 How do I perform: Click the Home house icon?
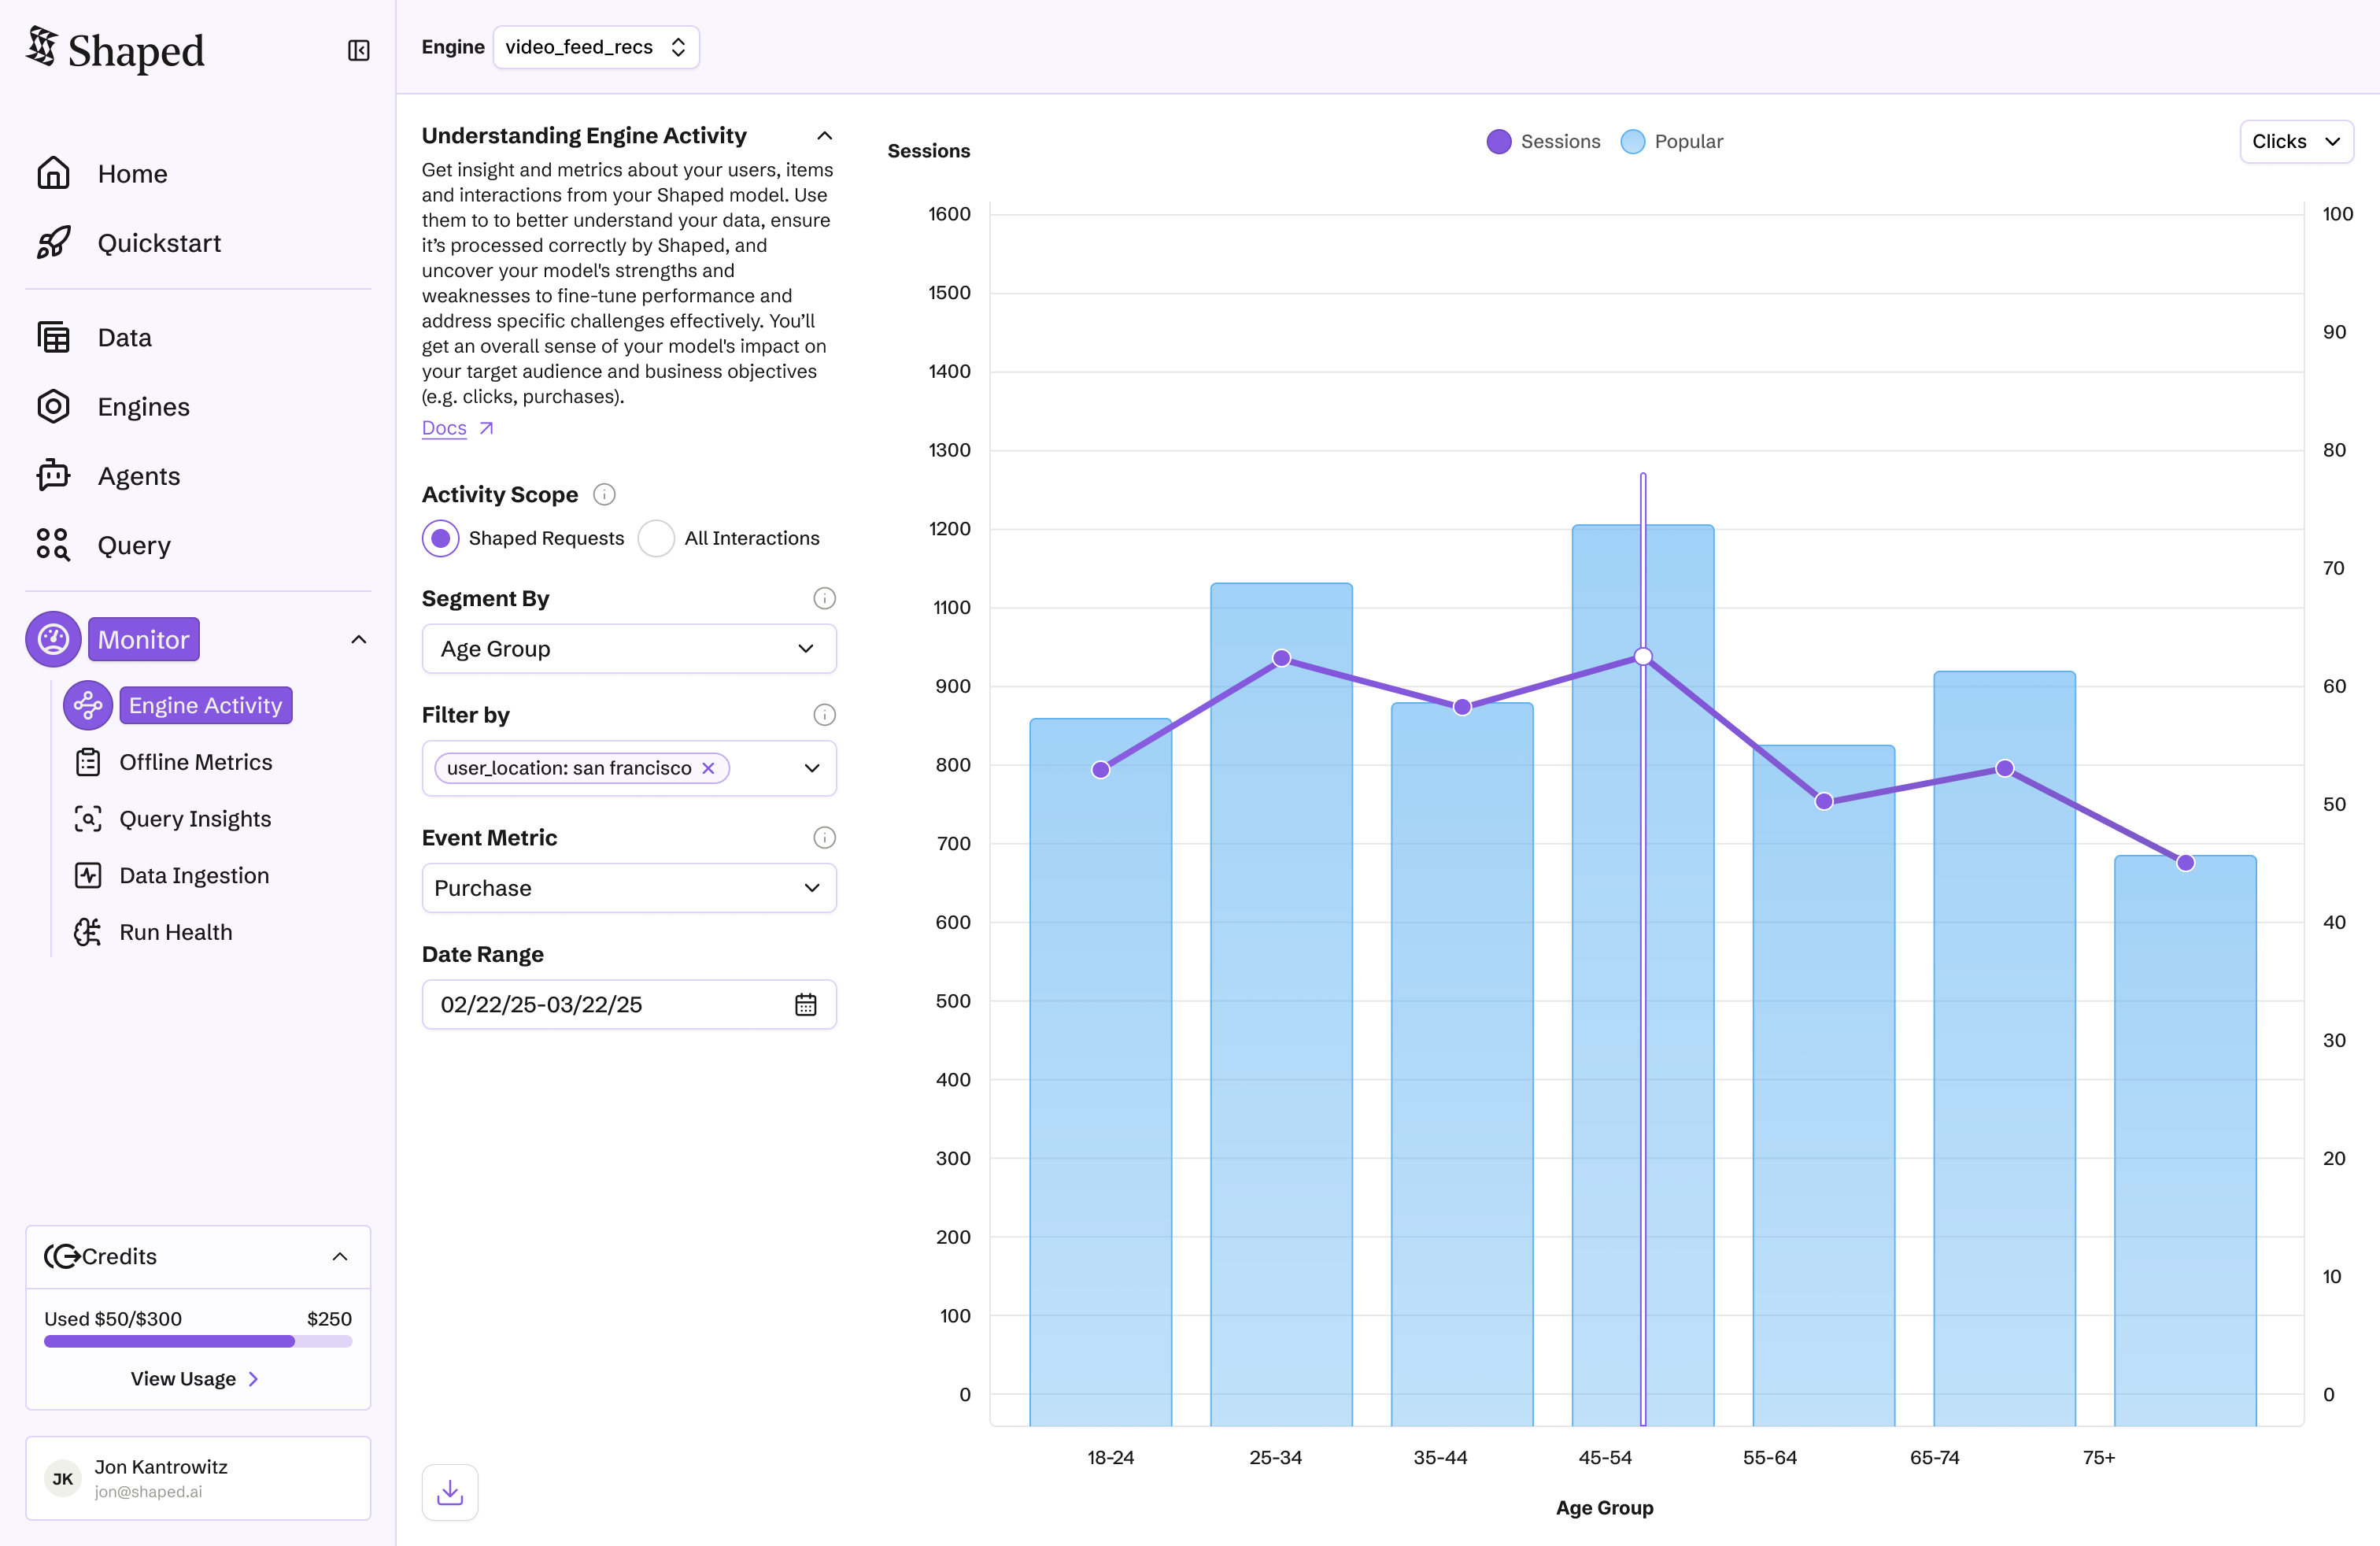click(54, 173)
